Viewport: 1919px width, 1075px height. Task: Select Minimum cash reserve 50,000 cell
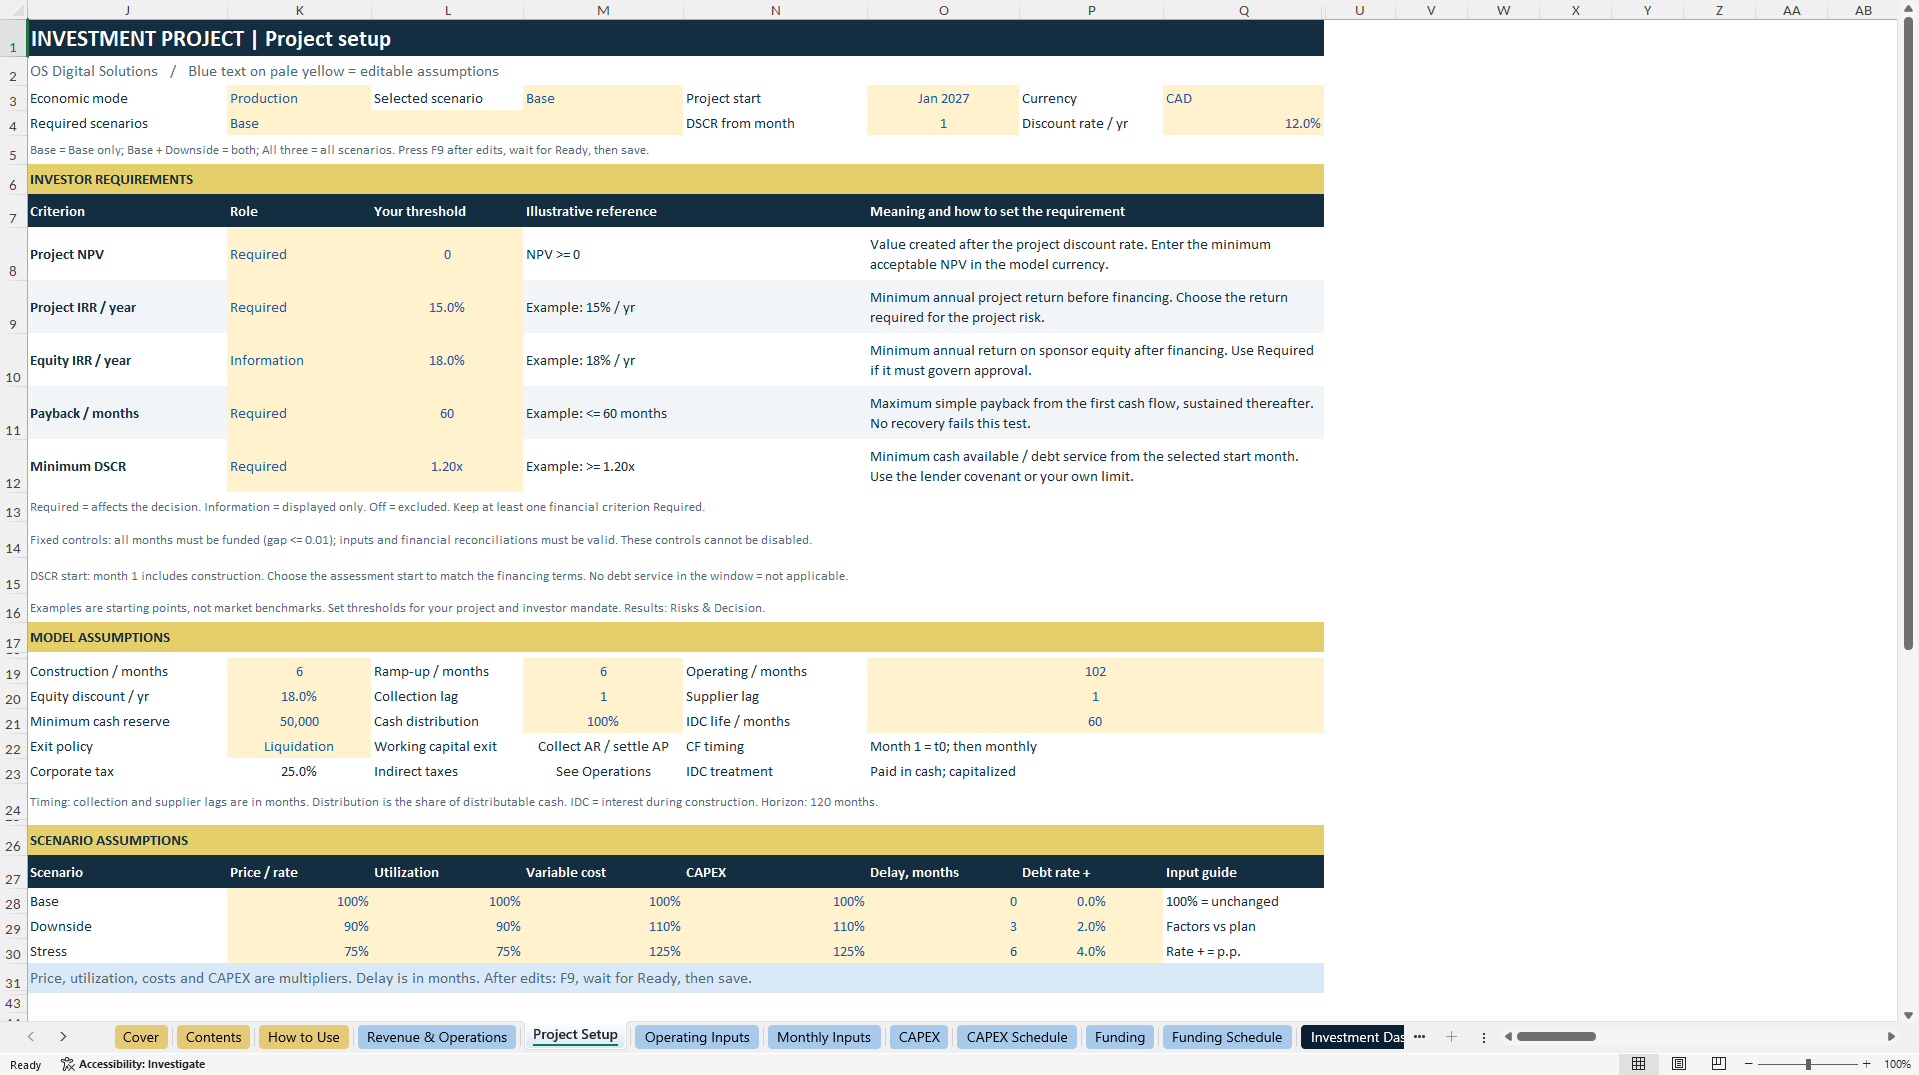299,721
